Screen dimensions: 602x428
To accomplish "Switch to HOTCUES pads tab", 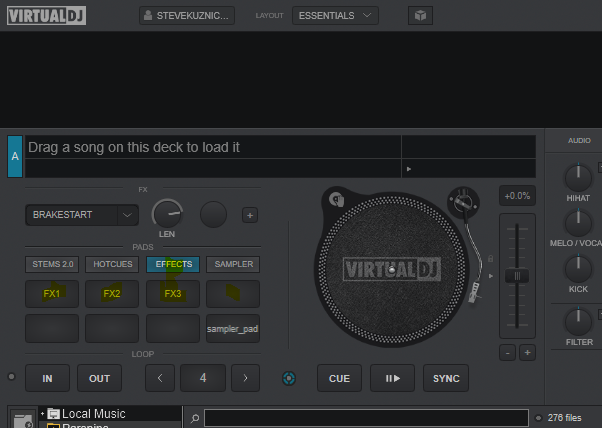I will pos(112,264).
